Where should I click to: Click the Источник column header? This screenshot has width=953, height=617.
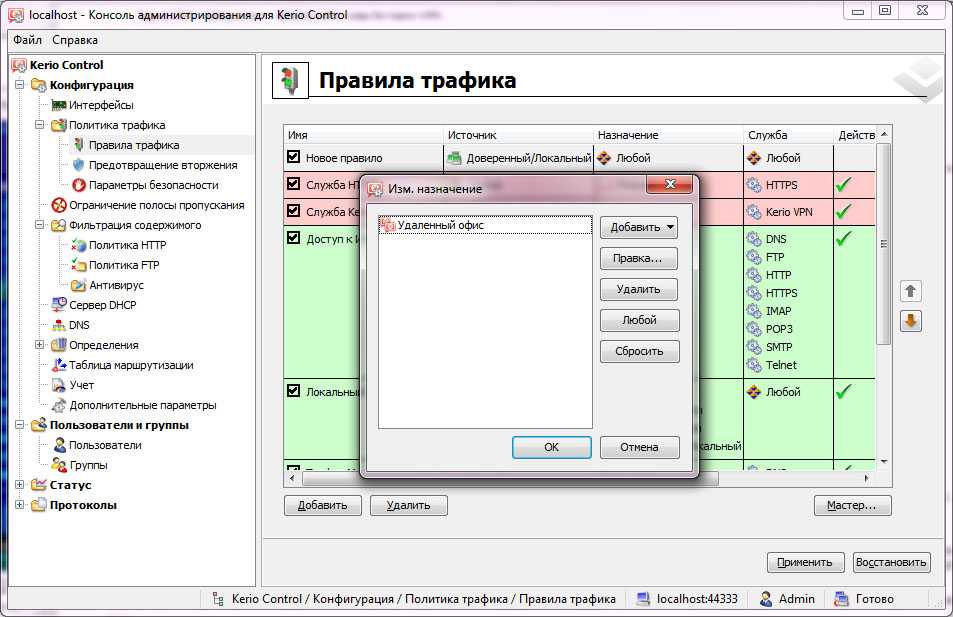point(518,135)
